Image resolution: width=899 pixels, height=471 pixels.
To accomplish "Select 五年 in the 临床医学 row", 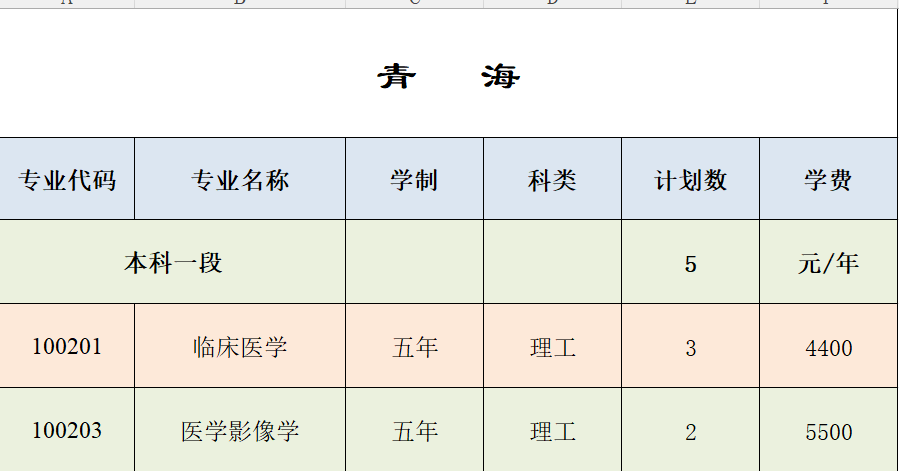I will pos(414,348).
